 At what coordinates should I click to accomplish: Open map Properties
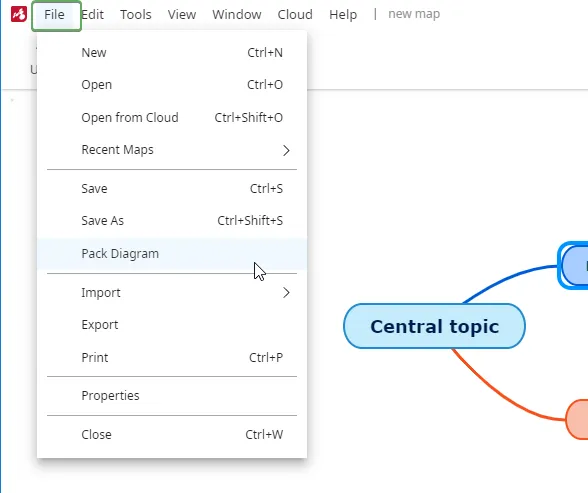point(172,396)
